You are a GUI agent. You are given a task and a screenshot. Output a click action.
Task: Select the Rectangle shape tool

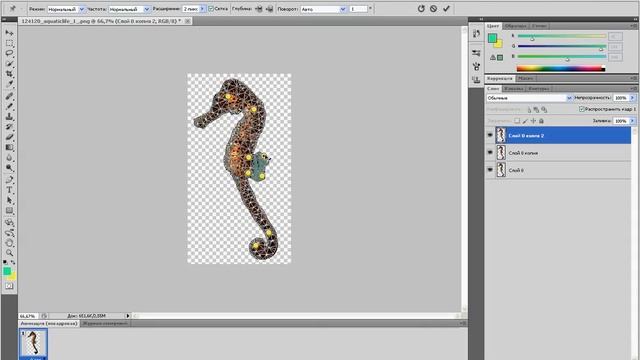9,211
